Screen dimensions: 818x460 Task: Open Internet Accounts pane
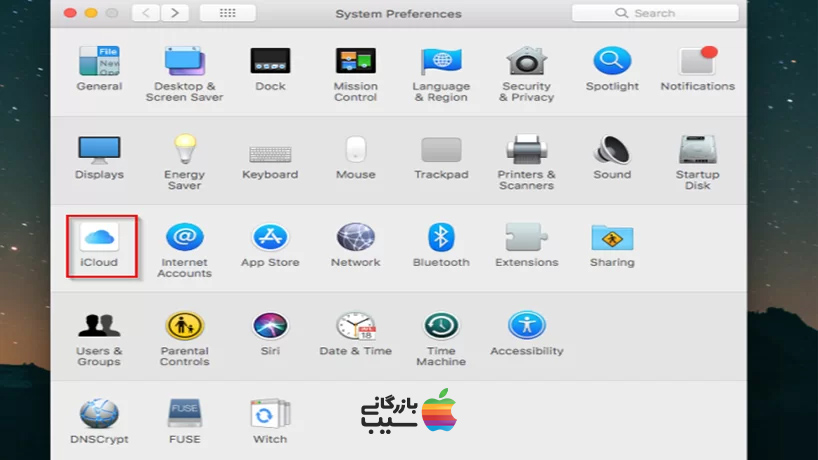coord(185,250)
